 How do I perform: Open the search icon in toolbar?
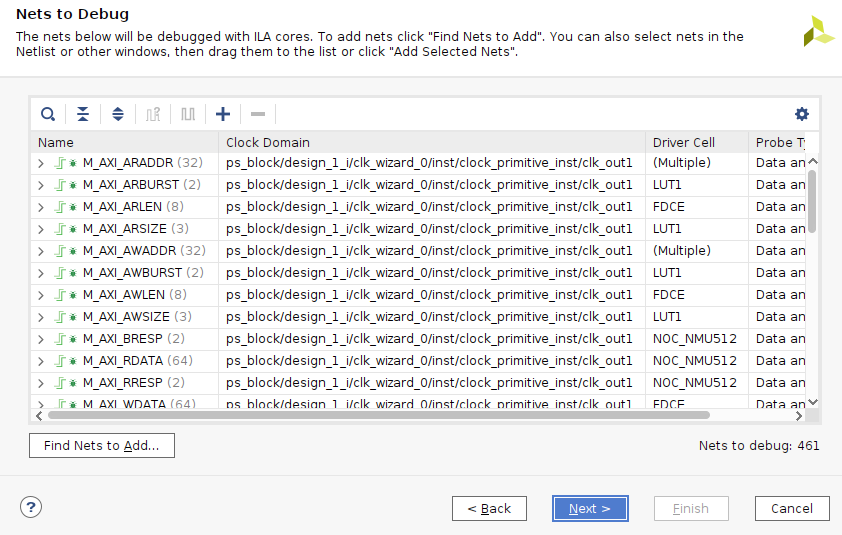coord(48,114)
